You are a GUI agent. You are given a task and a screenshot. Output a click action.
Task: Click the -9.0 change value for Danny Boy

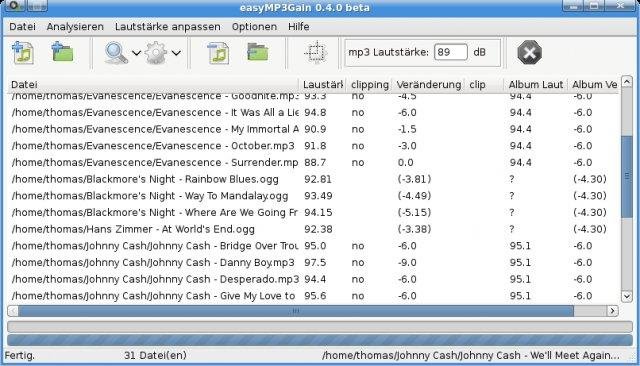click(x=407, y=263)
